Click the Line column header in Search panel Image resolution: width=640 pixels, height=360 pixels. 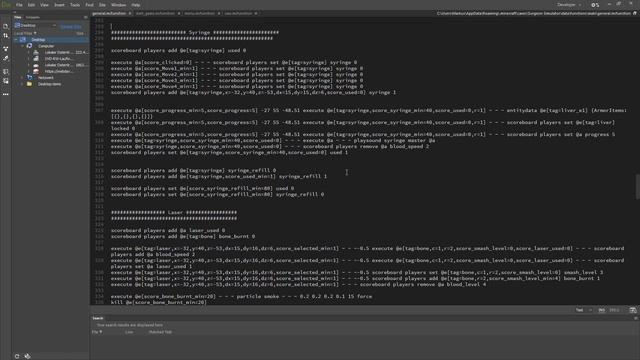click(129, 332)
